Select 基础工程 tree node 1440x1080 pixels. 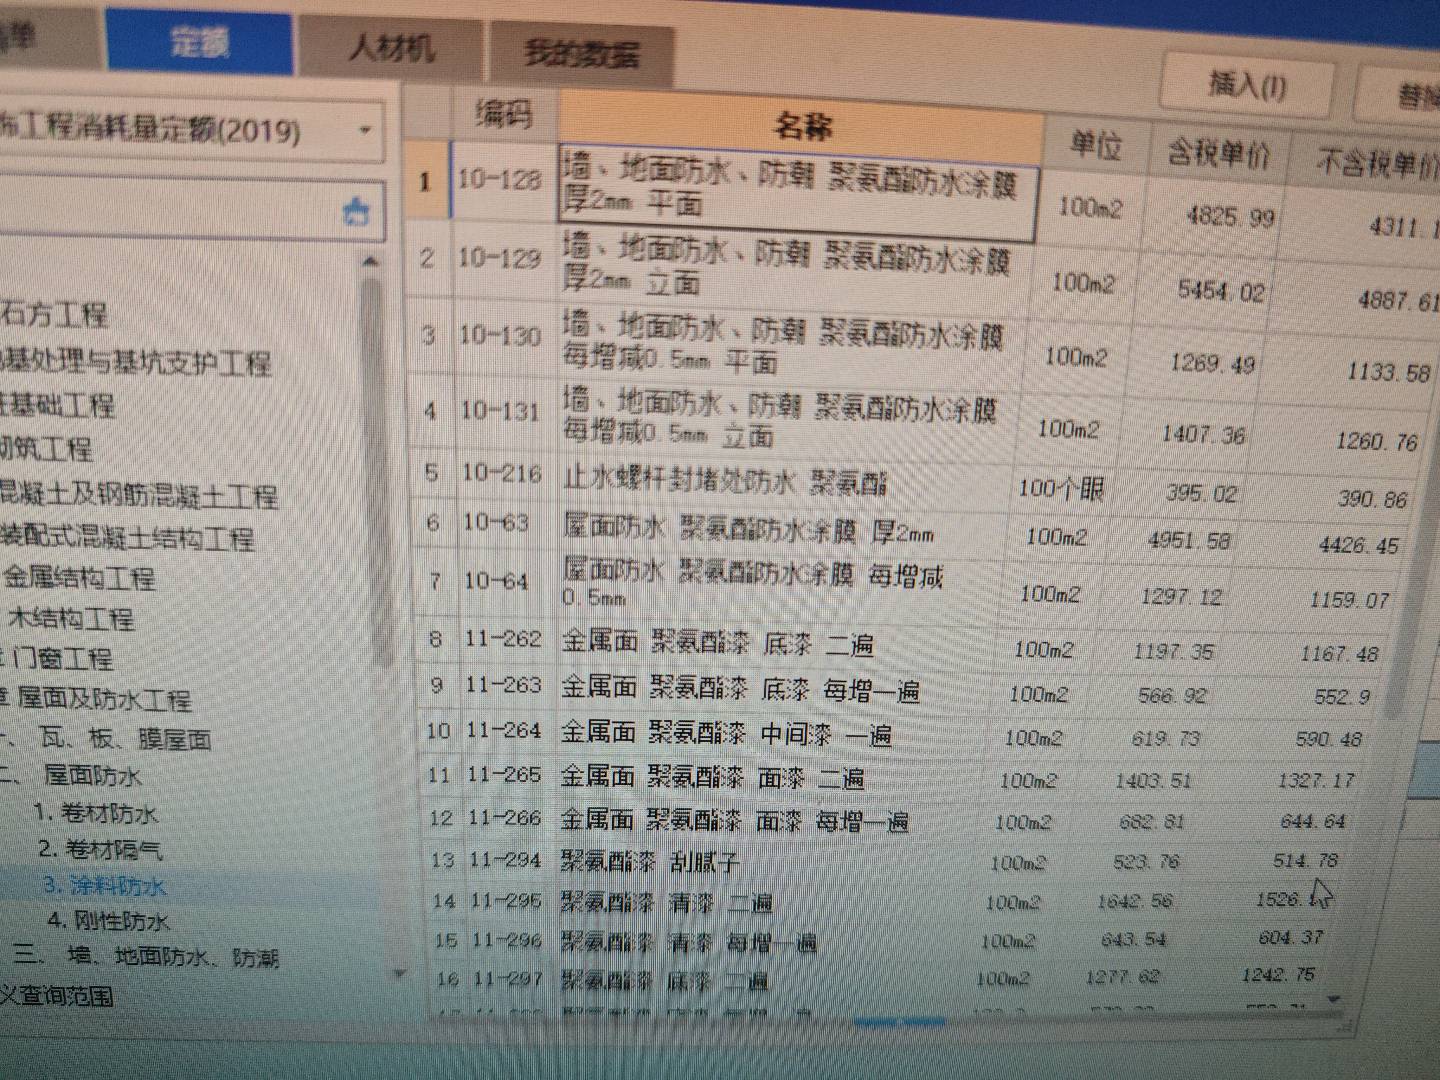(x=57, y=405)
